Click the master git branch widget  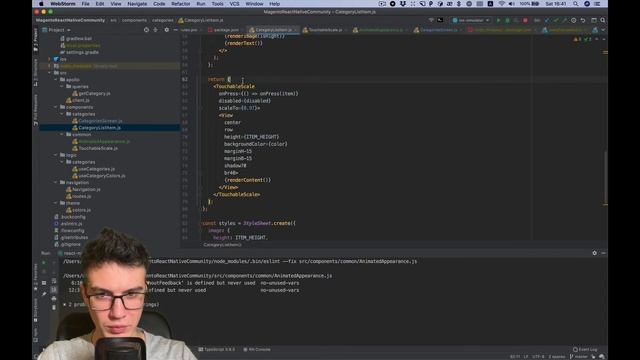pyautogui.click(x=578, y=356)
